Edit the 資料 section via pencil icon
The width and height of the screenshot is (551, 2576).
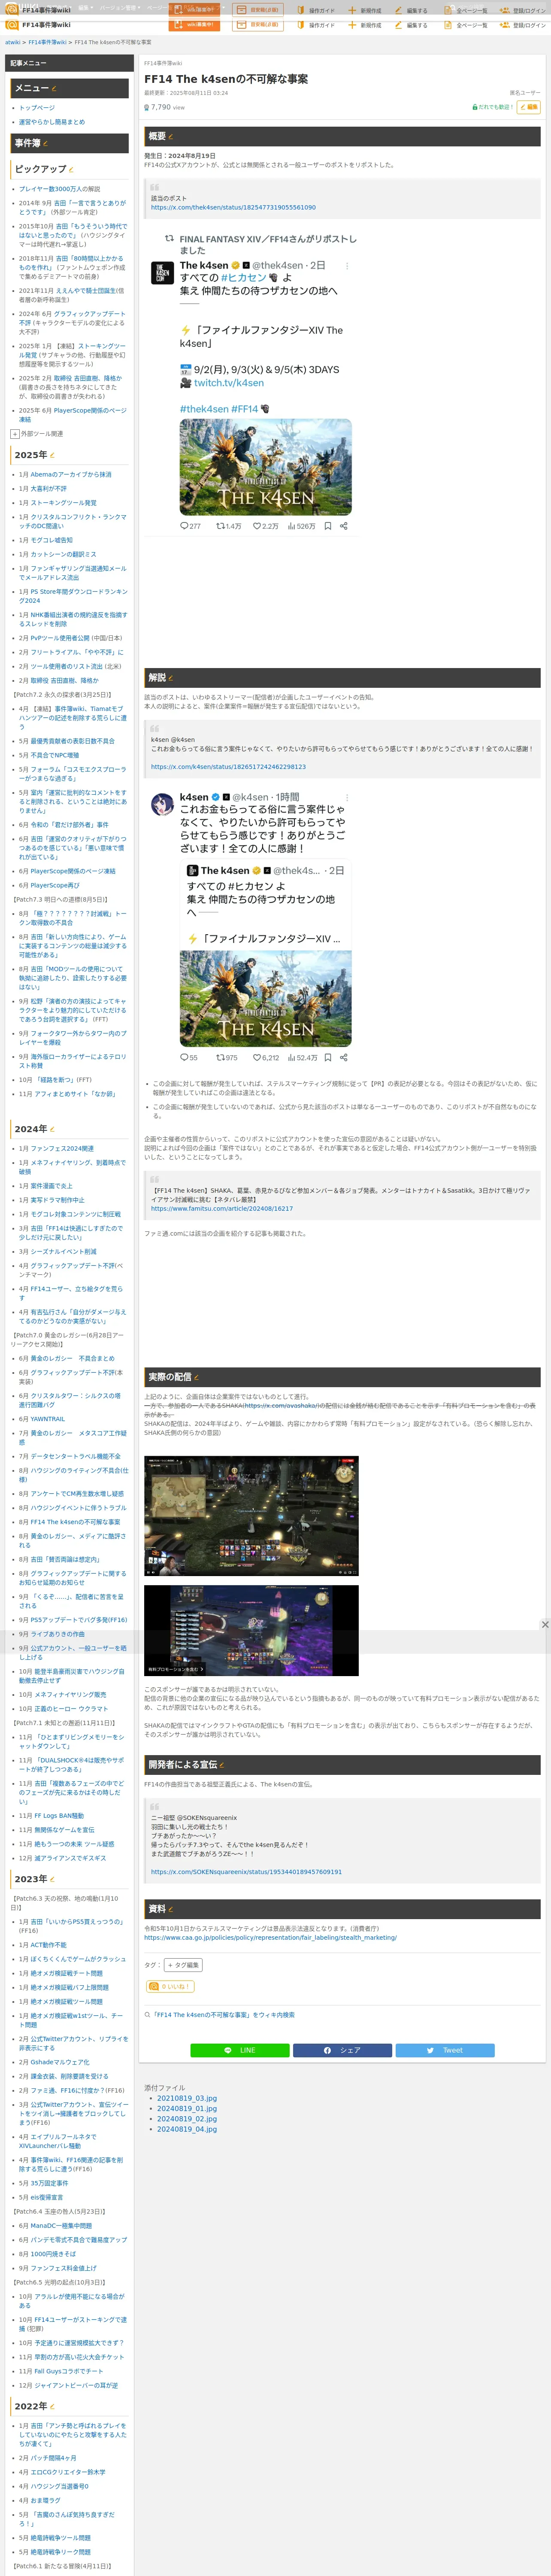(x=171, y=1909)
